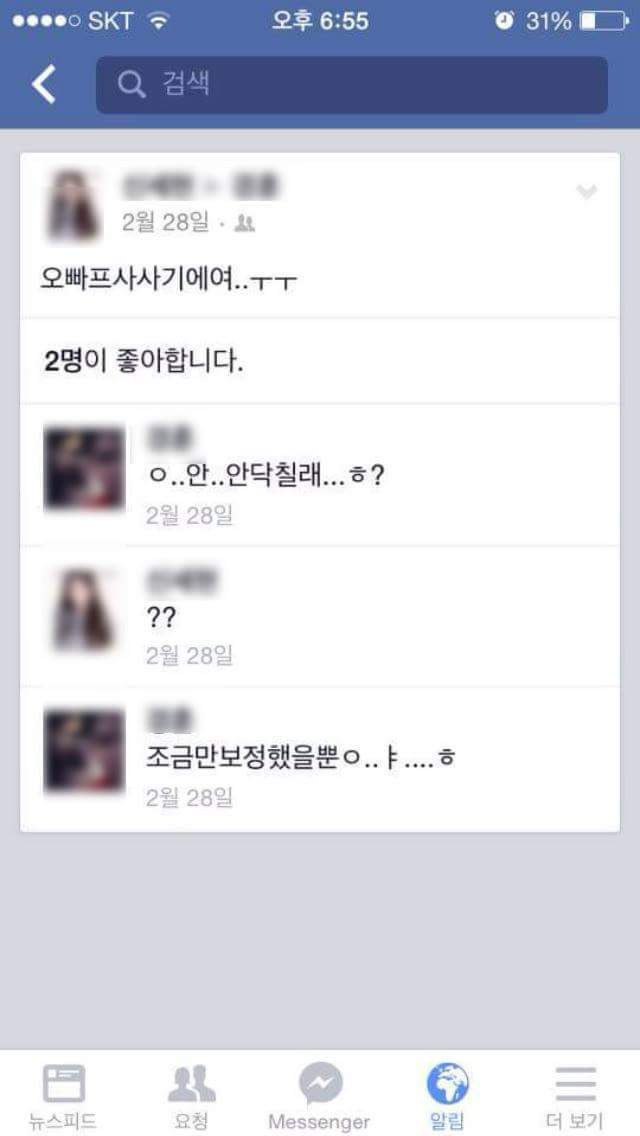Open the 요청 friend requests tab
640x1136 pixels.
[x=192, y=1095]
